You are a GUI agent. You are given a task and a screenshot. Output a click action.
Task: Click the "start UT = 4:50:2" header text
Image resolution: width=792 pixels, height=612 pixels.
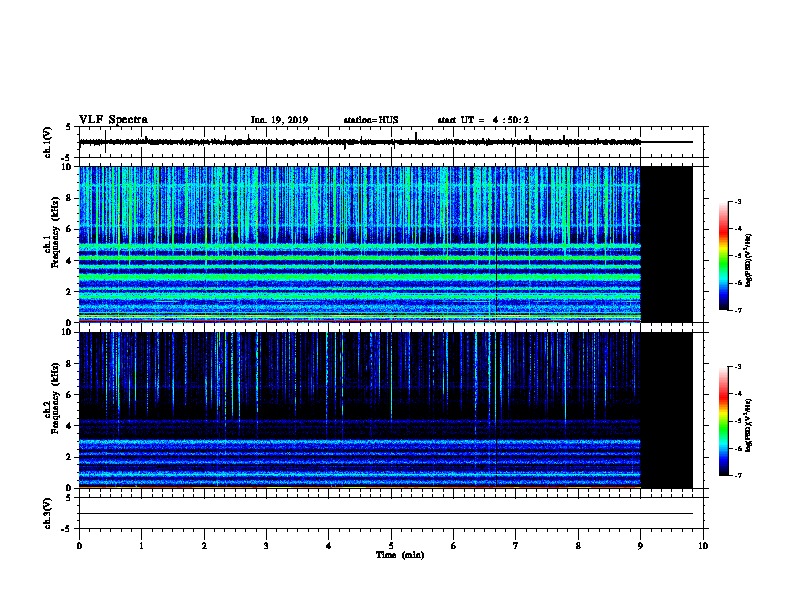point(483,120)
